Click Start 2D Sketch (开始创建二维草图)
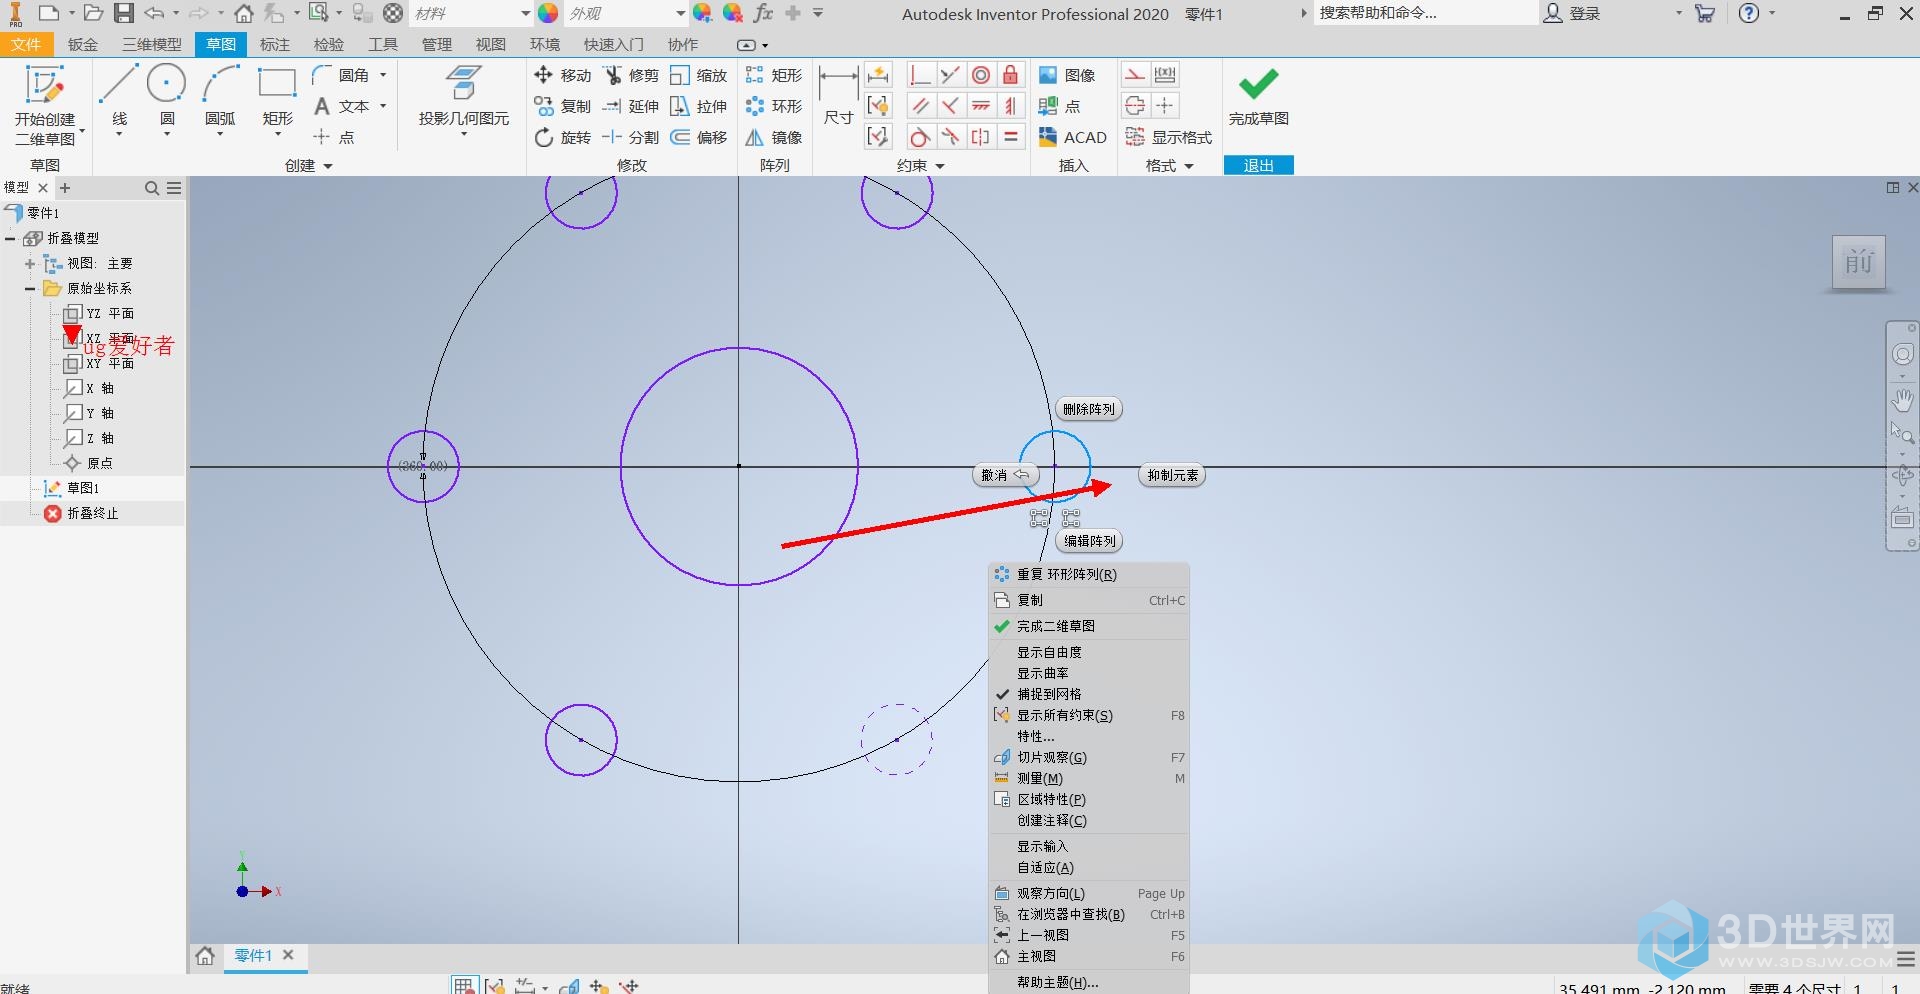Viewport: 1920px width, 994px height. point(45,105)
